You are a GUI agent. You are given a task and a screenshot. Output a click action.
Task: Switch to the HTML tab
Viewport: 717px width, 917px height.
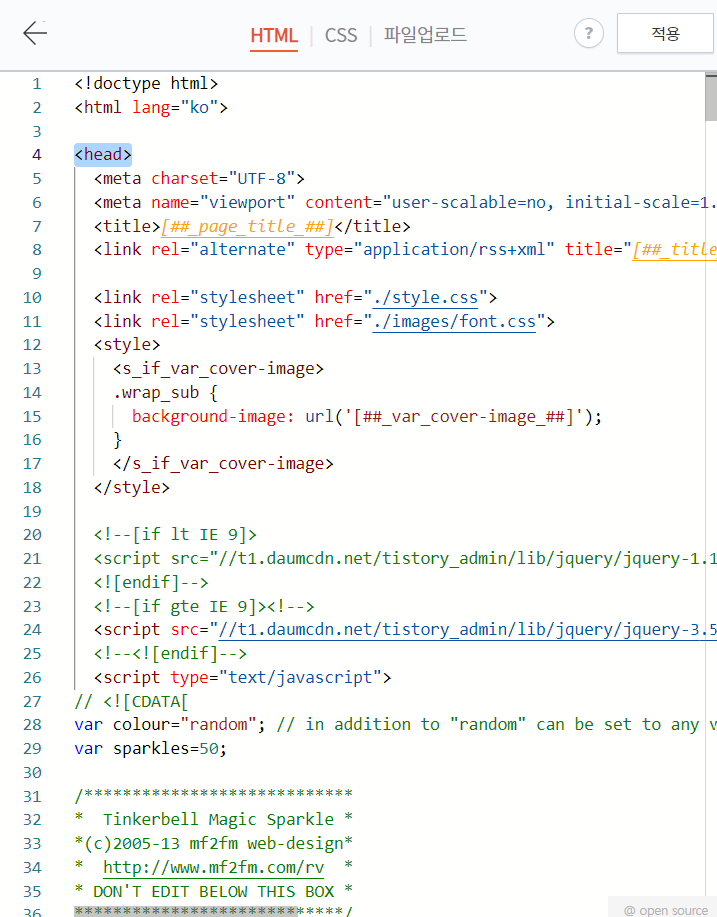tap(274, 36)
